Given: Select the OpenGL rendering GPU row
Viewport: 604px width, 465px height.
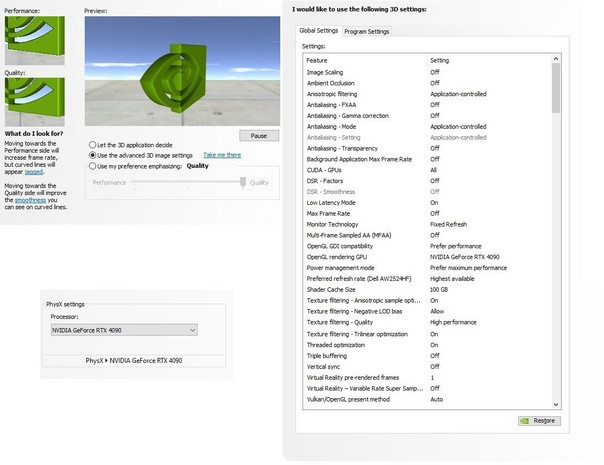Looking at the screenshot, I should click(428, 257).
